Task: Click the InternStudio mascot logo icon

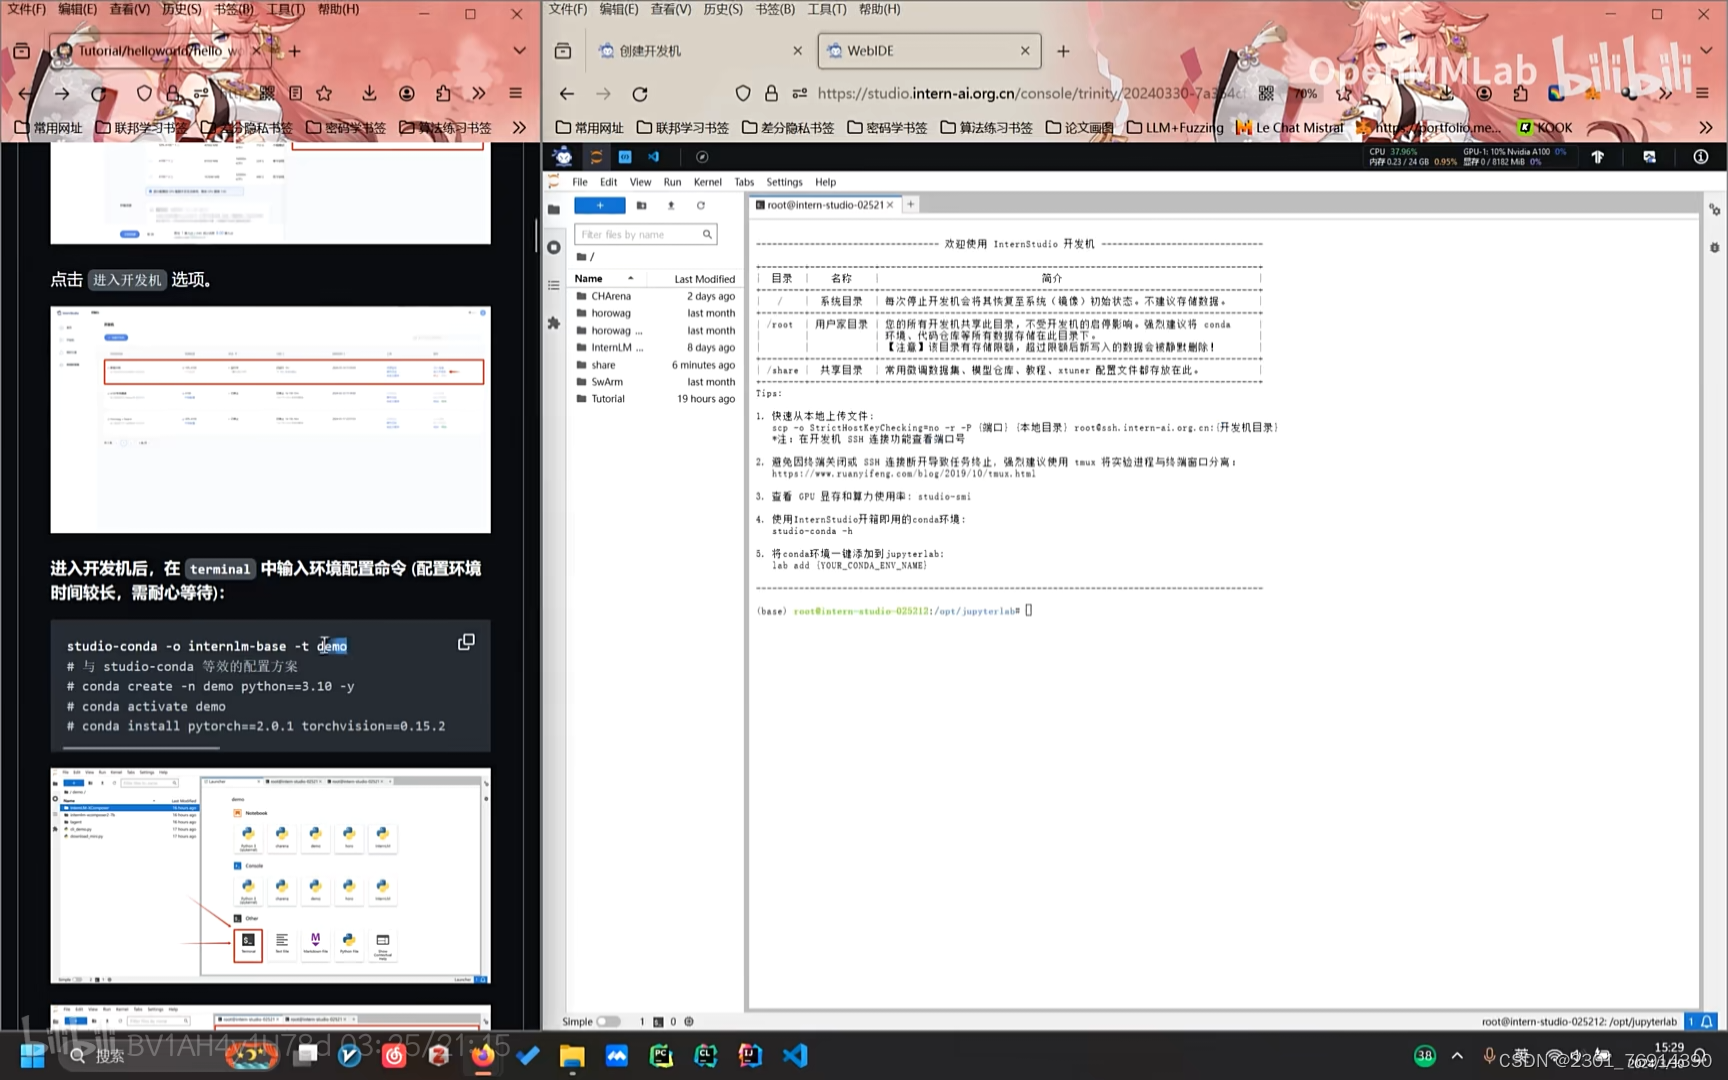Action: [563, 157]
